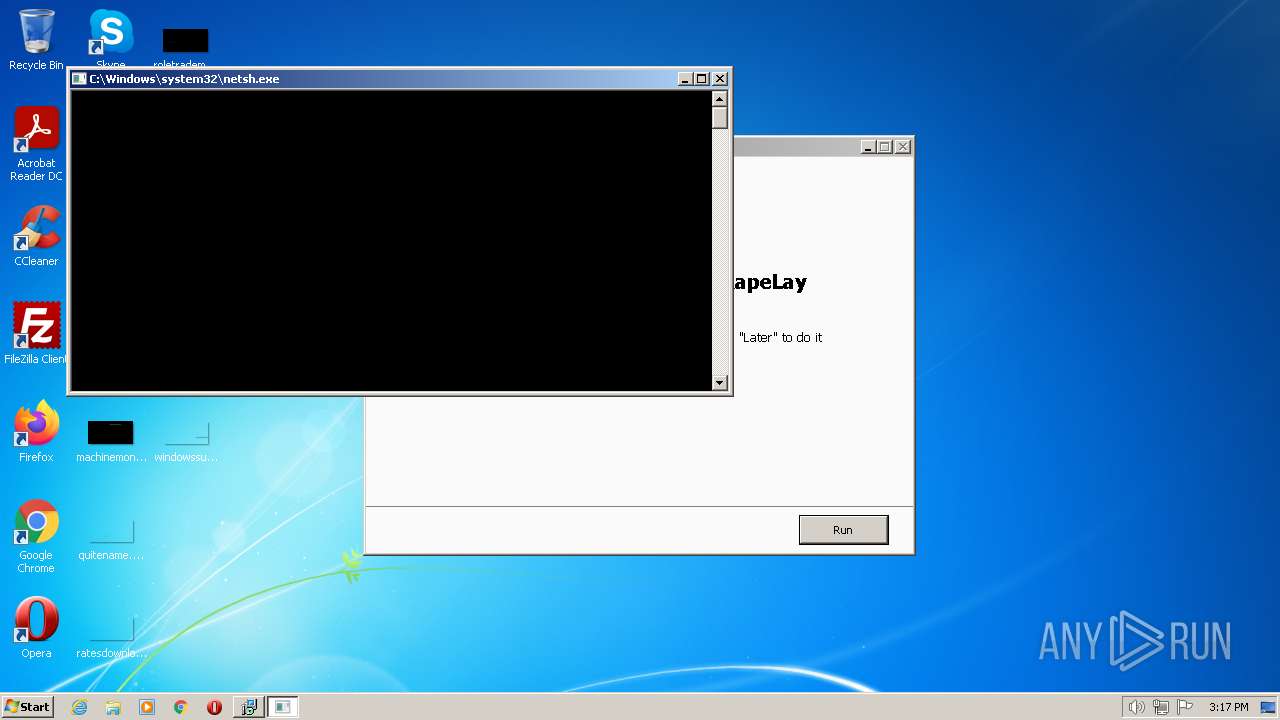Select the machinemon... desktop file
This screenshot has width=1280, height=720.
(111, 441)
